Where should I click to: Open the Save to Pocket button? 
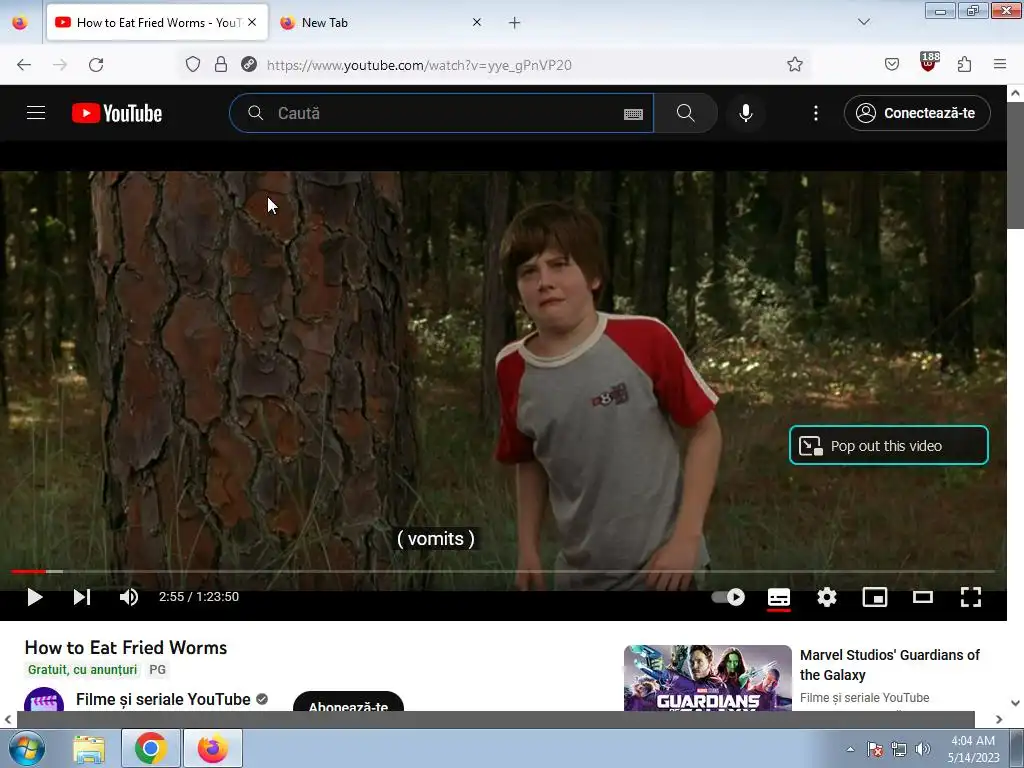[891, 64]
